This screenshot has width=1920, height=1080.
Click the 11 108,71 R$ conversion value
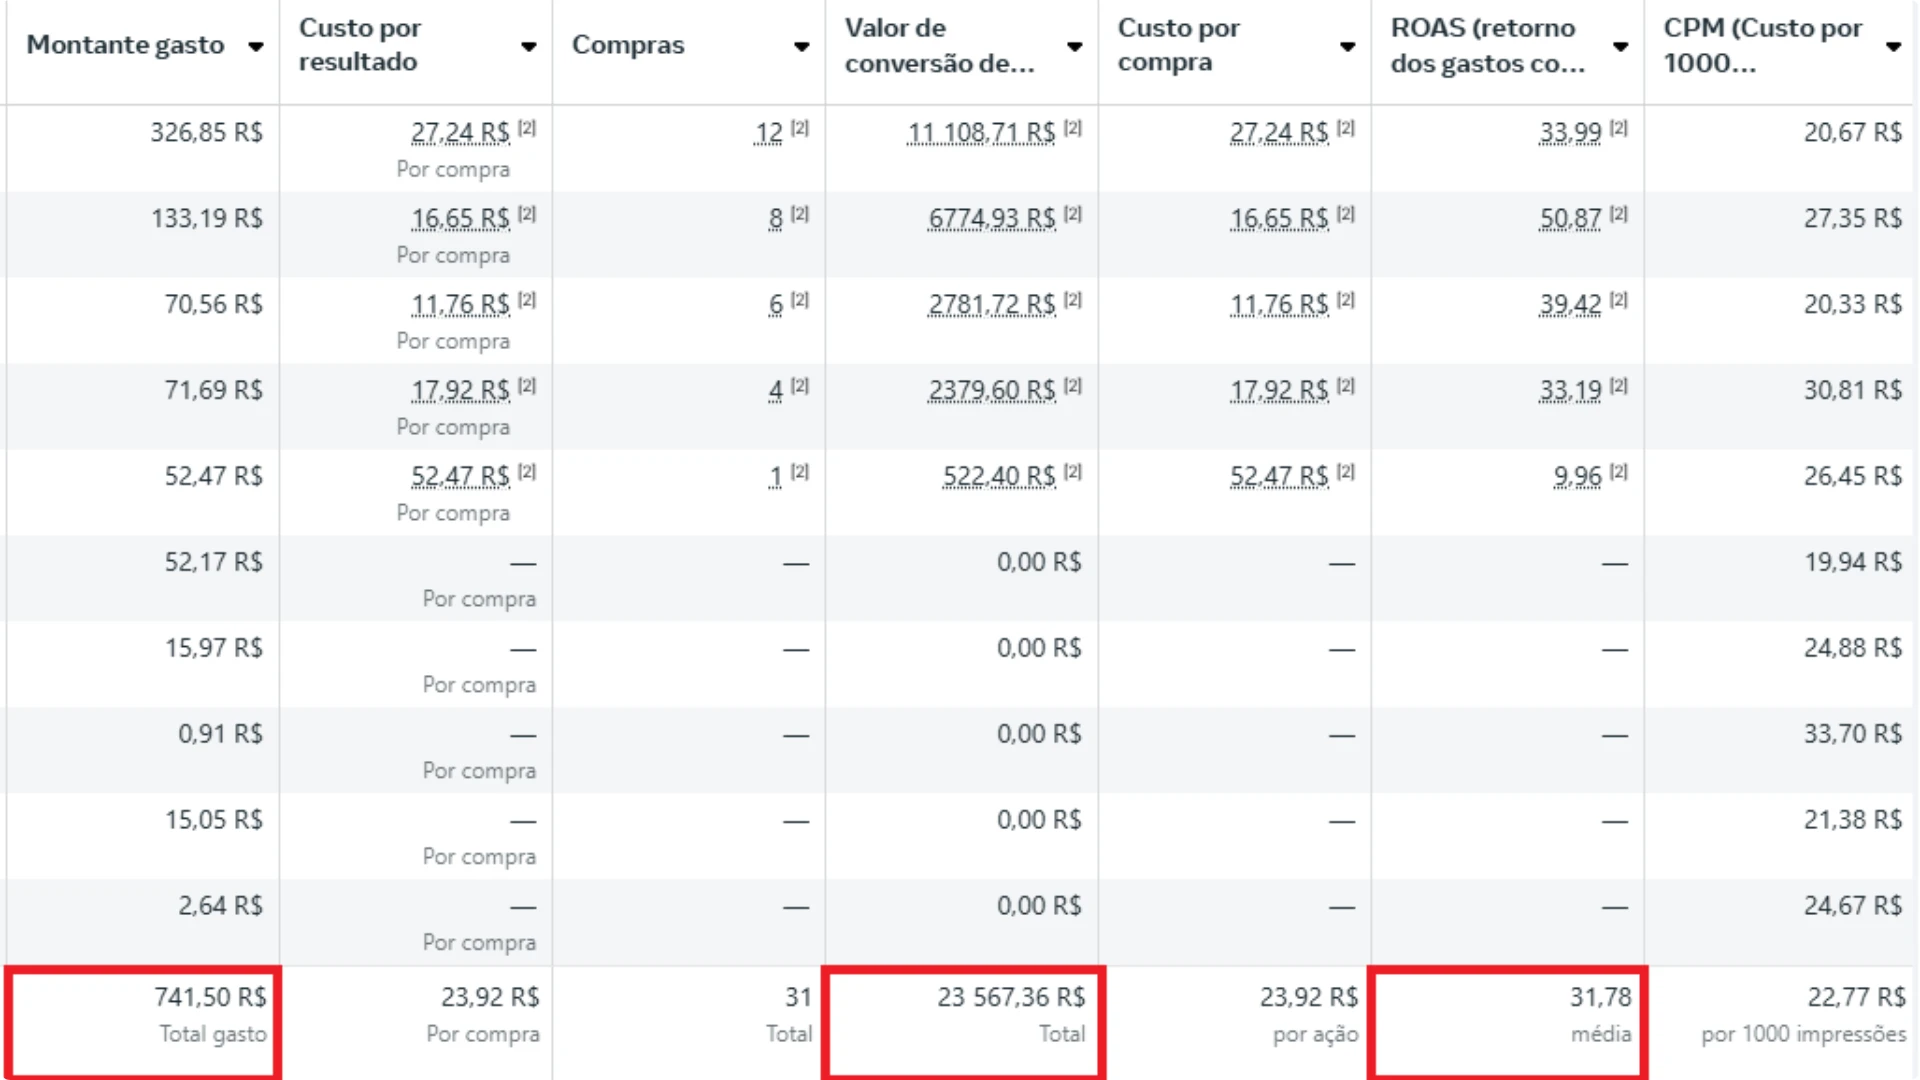[981, 133]
